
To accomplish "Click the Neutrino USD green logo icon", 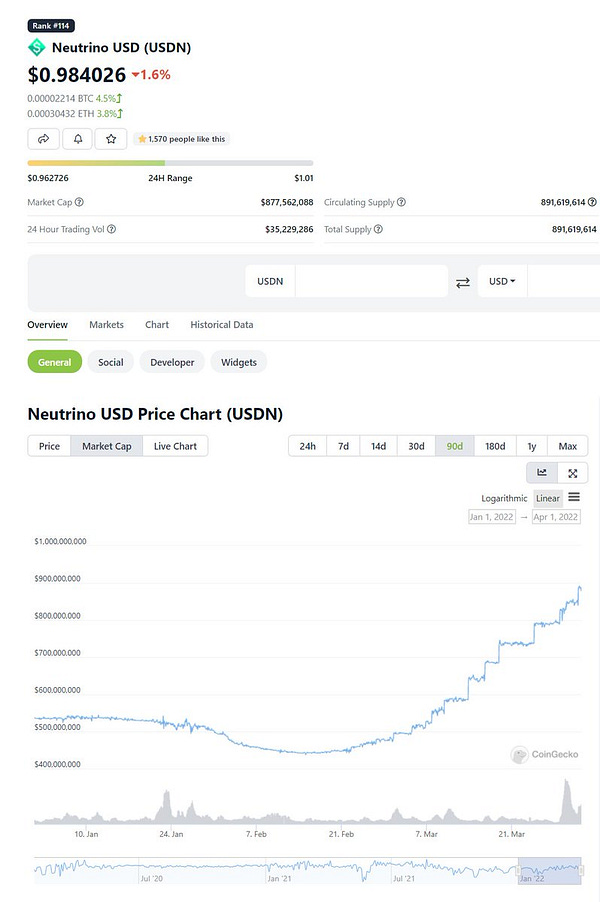I will (x=37, y=47).
